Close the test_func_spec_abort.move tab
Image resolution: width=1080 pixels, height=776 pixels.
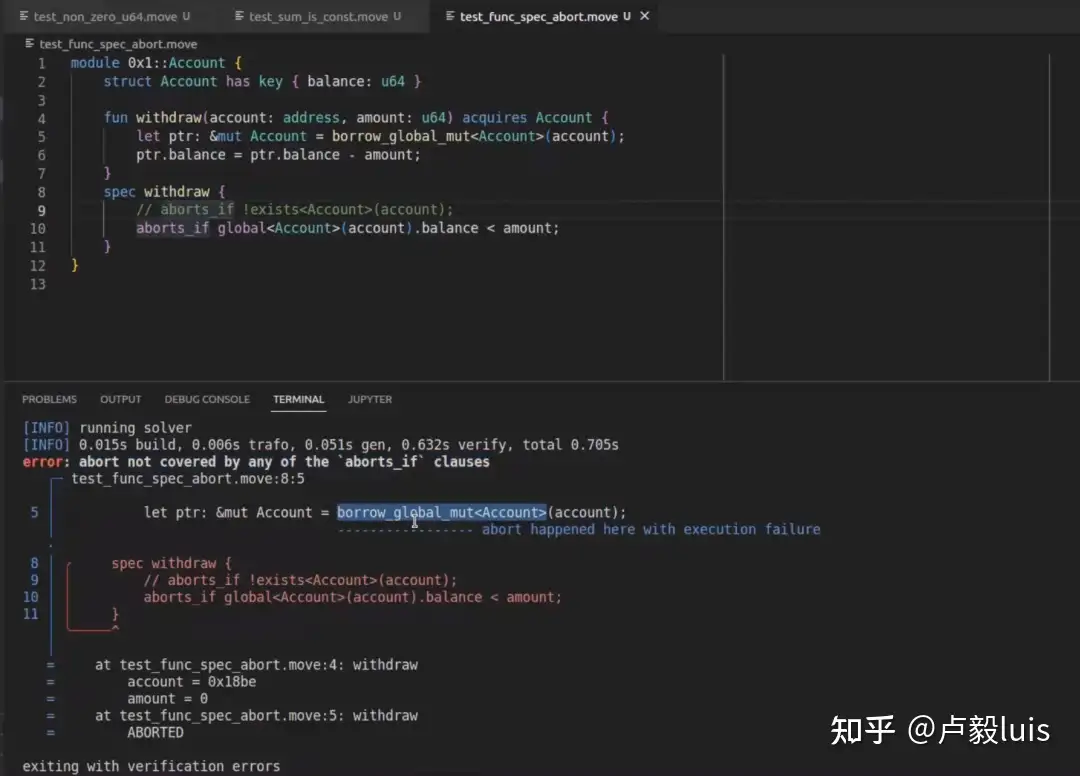(x=644, y=16)
